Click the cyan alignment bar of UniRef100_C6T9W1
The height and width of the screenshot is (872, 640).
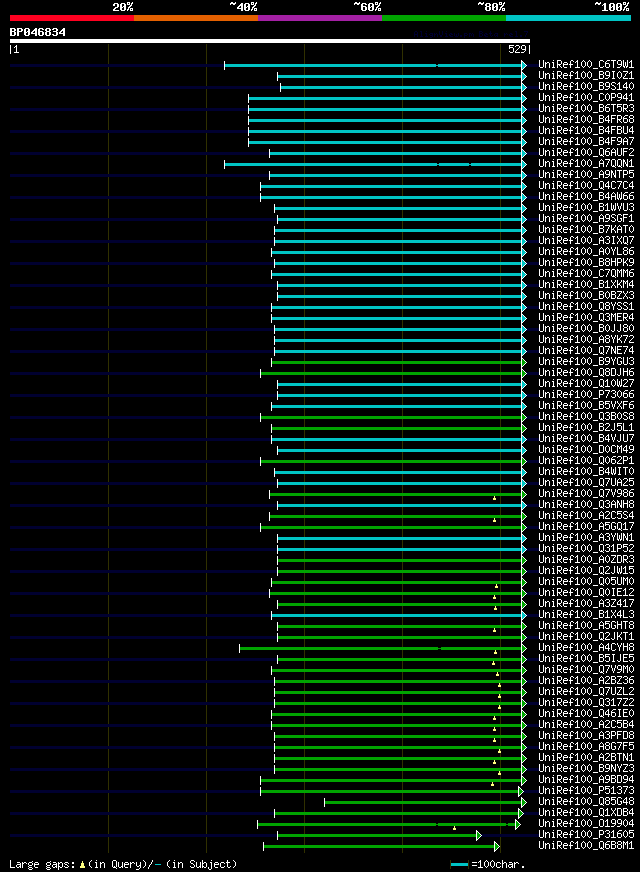coord(373,66)
